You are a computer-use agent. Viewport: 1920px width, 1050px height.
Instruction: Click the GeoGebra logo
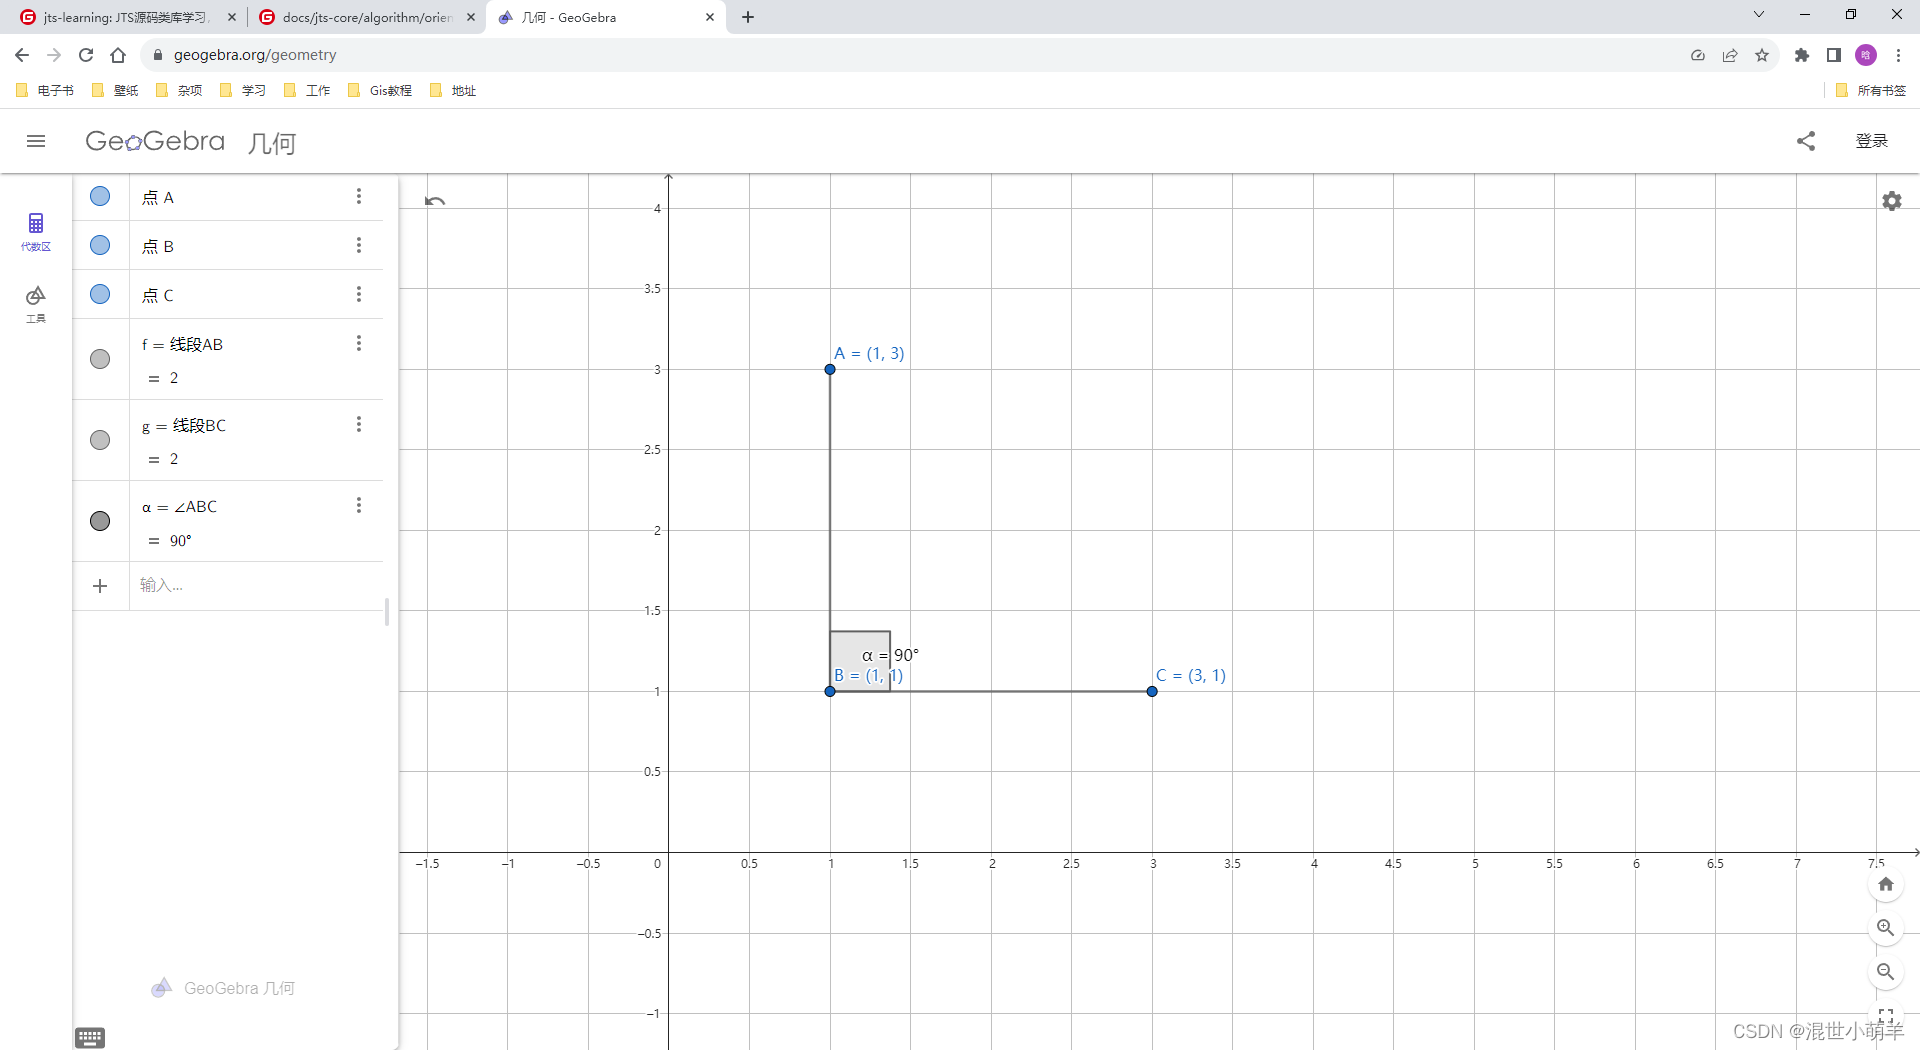coord(155,141)
